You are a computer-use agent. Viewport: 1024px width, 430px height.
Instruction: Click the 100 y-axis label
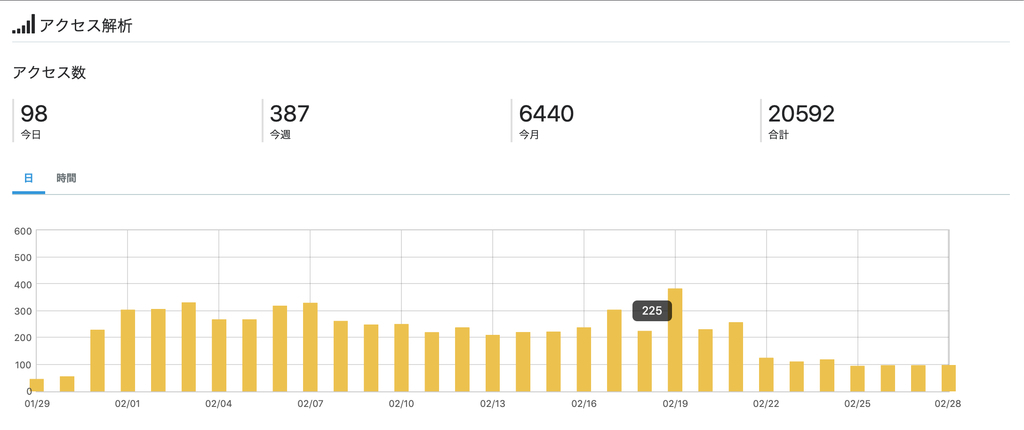tap(22, 364)
